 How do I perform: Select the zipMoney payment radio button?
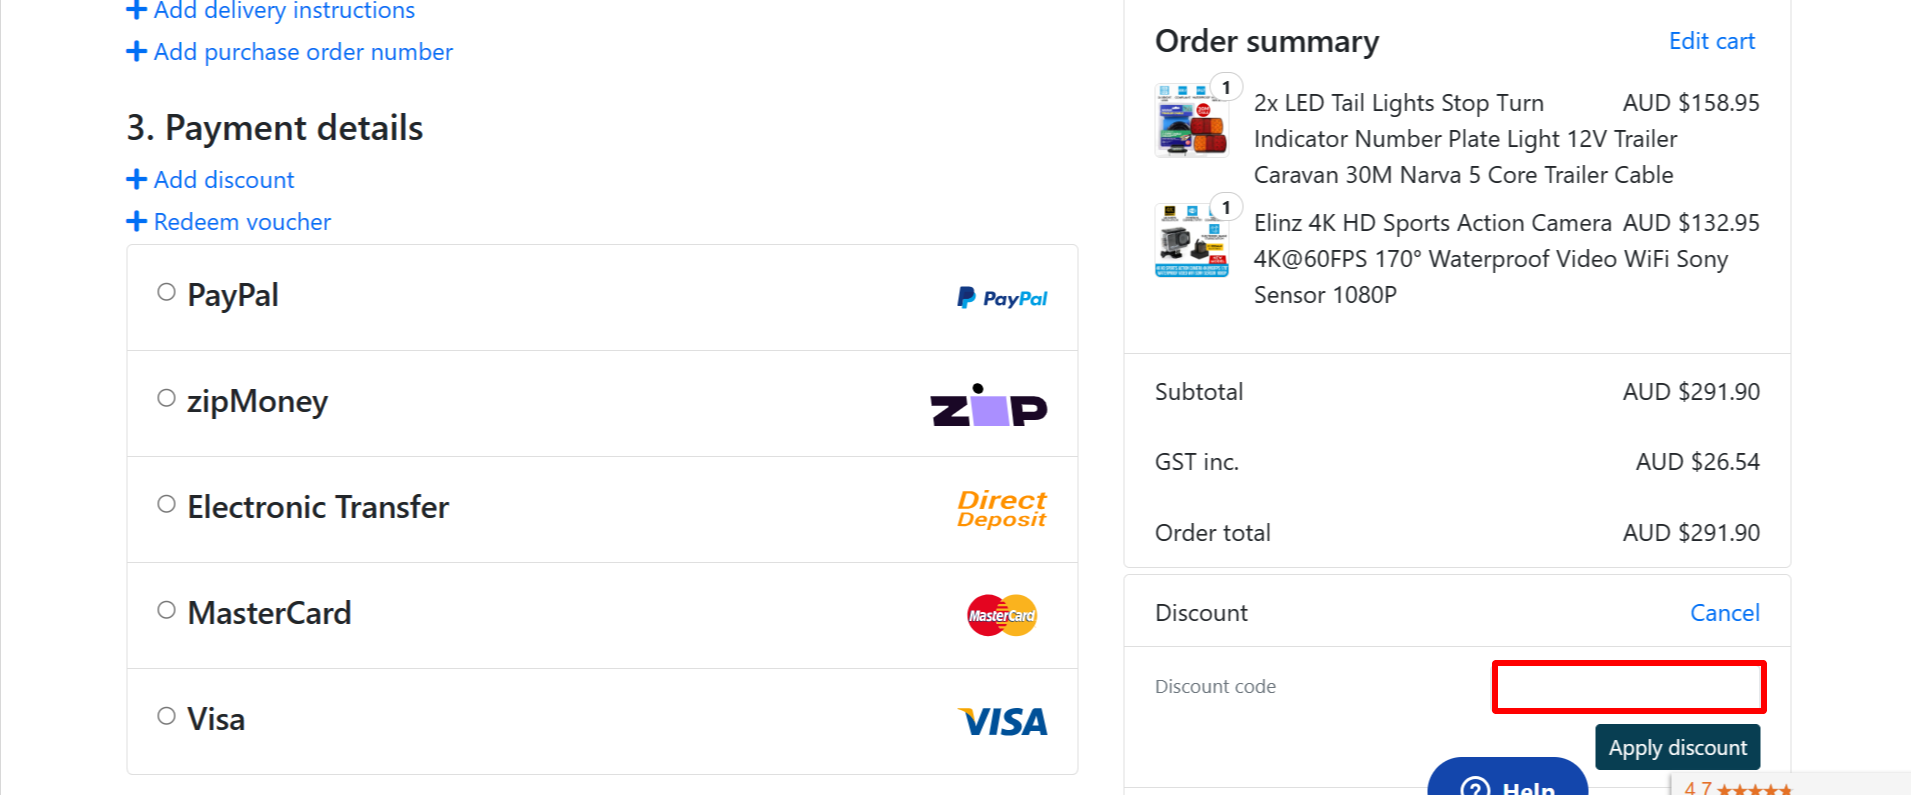[x=166, y=397]
